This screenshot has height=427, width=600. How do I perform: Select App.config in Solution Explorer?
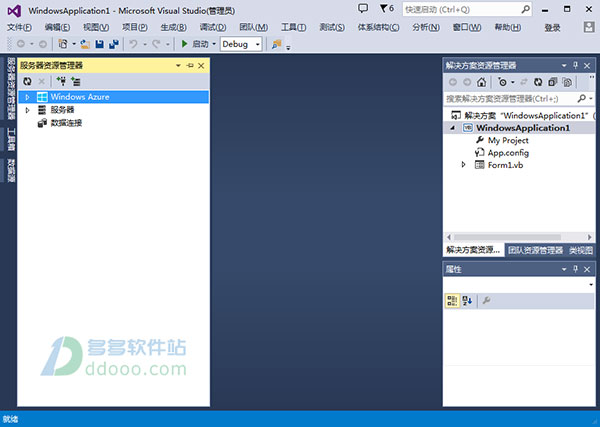click(x=508, y=153)
